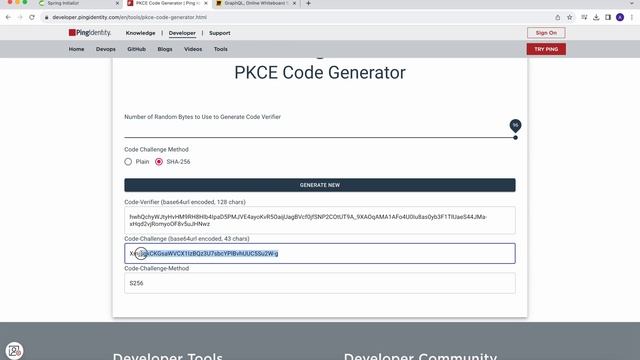Click the Developer Community footer heading
Viewport: 640px width, 360px height.
coord(420,356)
